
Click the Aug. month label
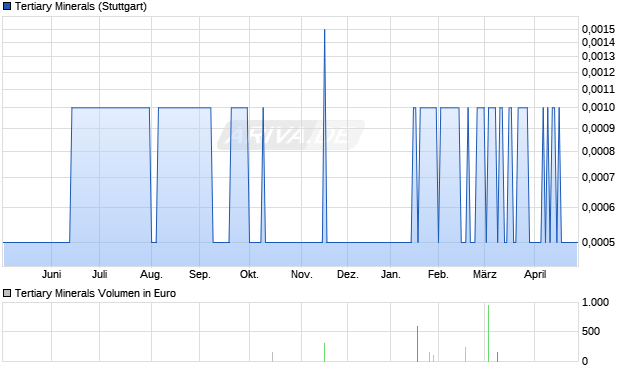pyautogui.click(x=151, y=274)
